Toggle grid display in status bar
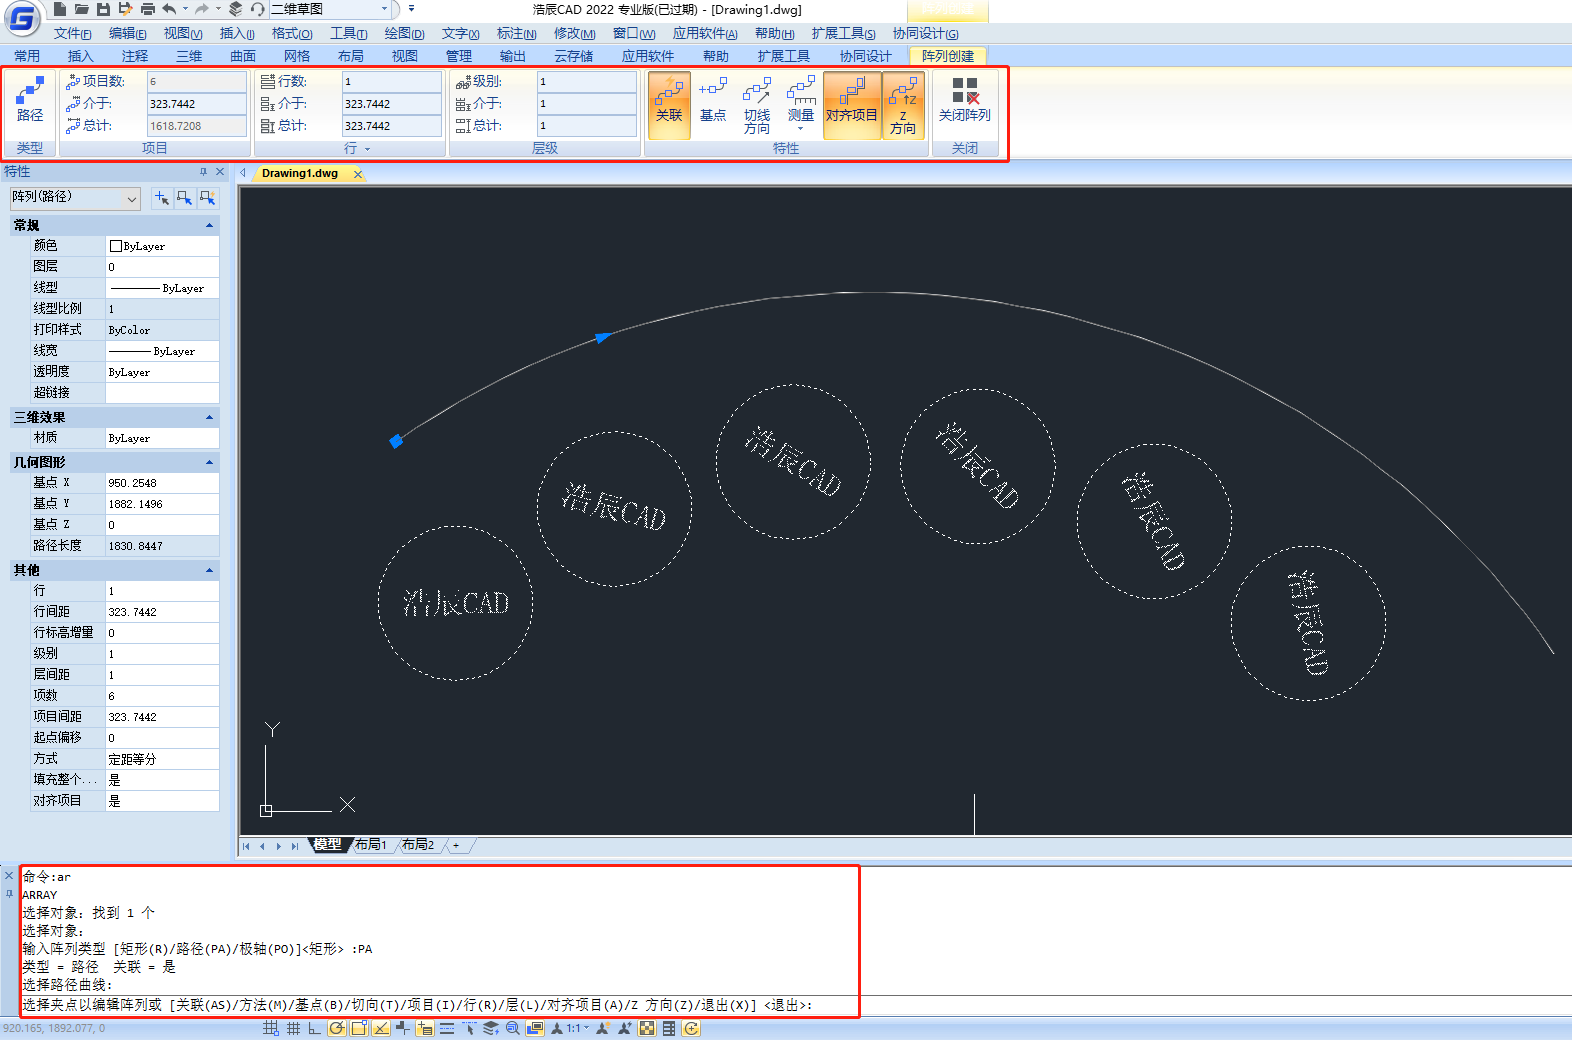 [x=293, y=1028]
